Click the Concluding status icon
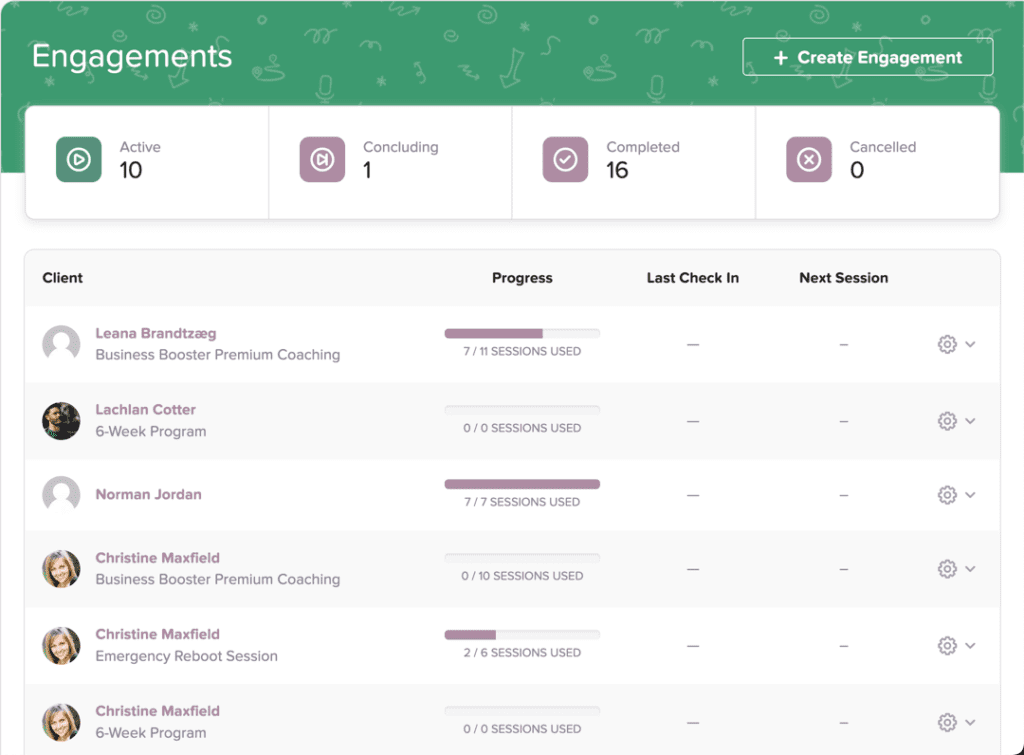The width and height of the screenshot is (1024, 755). pos(322,159)
